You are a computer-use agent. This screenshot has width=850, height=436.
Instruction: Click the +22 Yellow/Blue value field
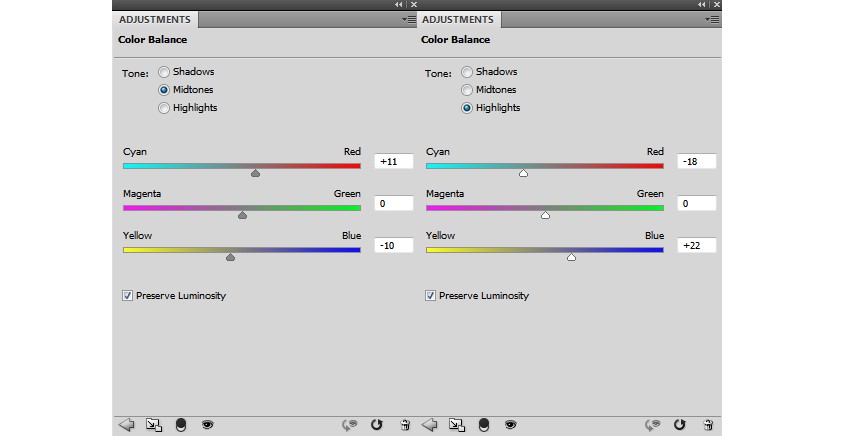point(697,245)
